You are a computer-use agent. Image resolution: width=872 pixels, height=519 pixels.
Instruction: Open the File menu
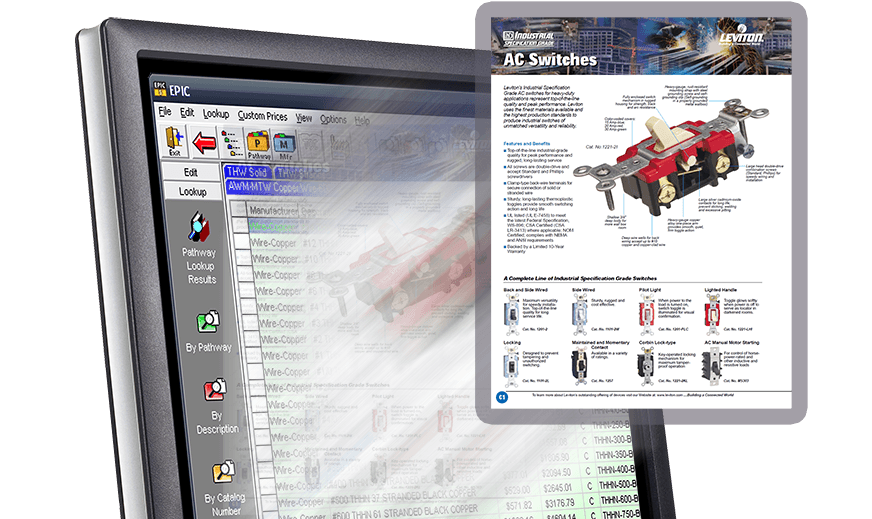(165, 112)
